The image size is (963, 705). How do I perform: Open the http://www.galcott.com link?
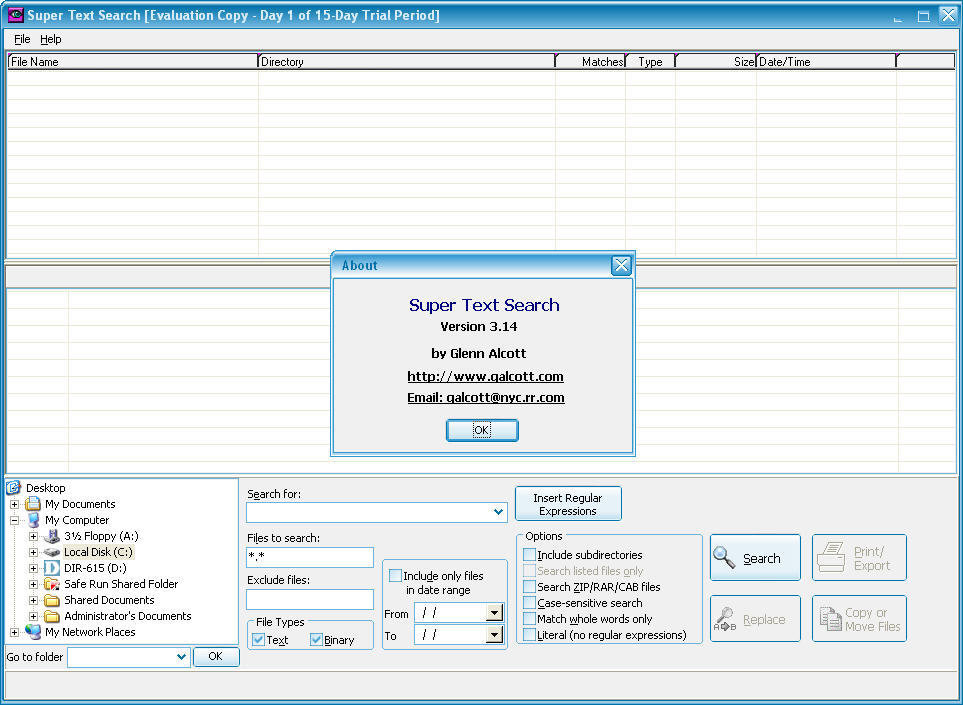coord(485,376)
